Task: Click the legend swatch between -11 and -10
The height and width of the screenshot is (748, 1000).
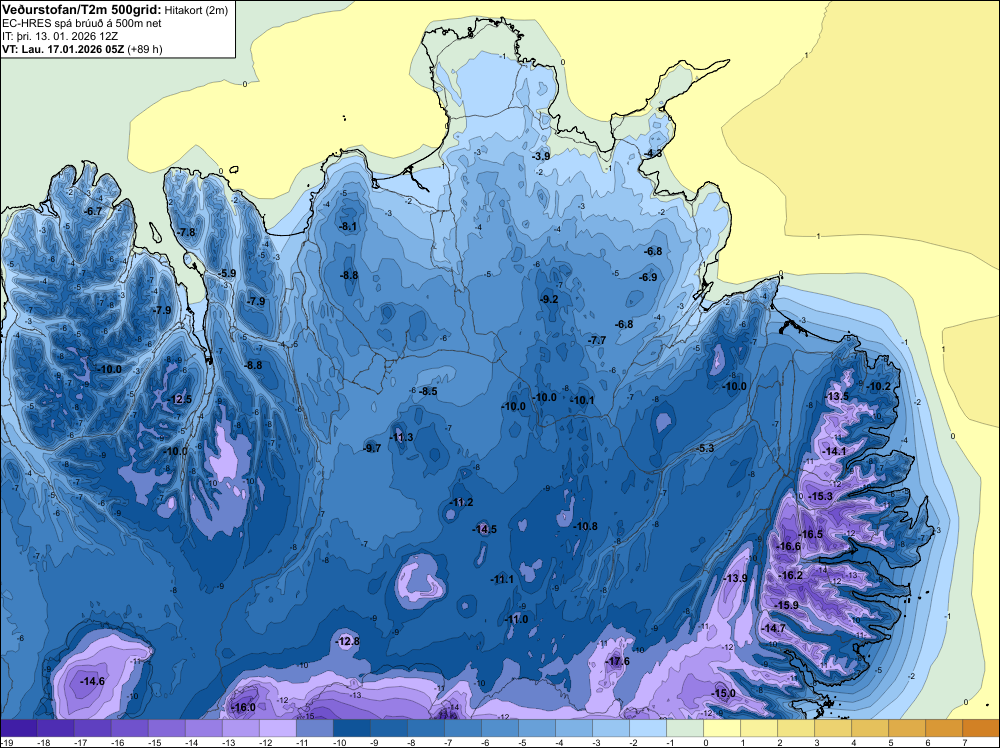Action: pyautogui.click(x=315, y=728)
